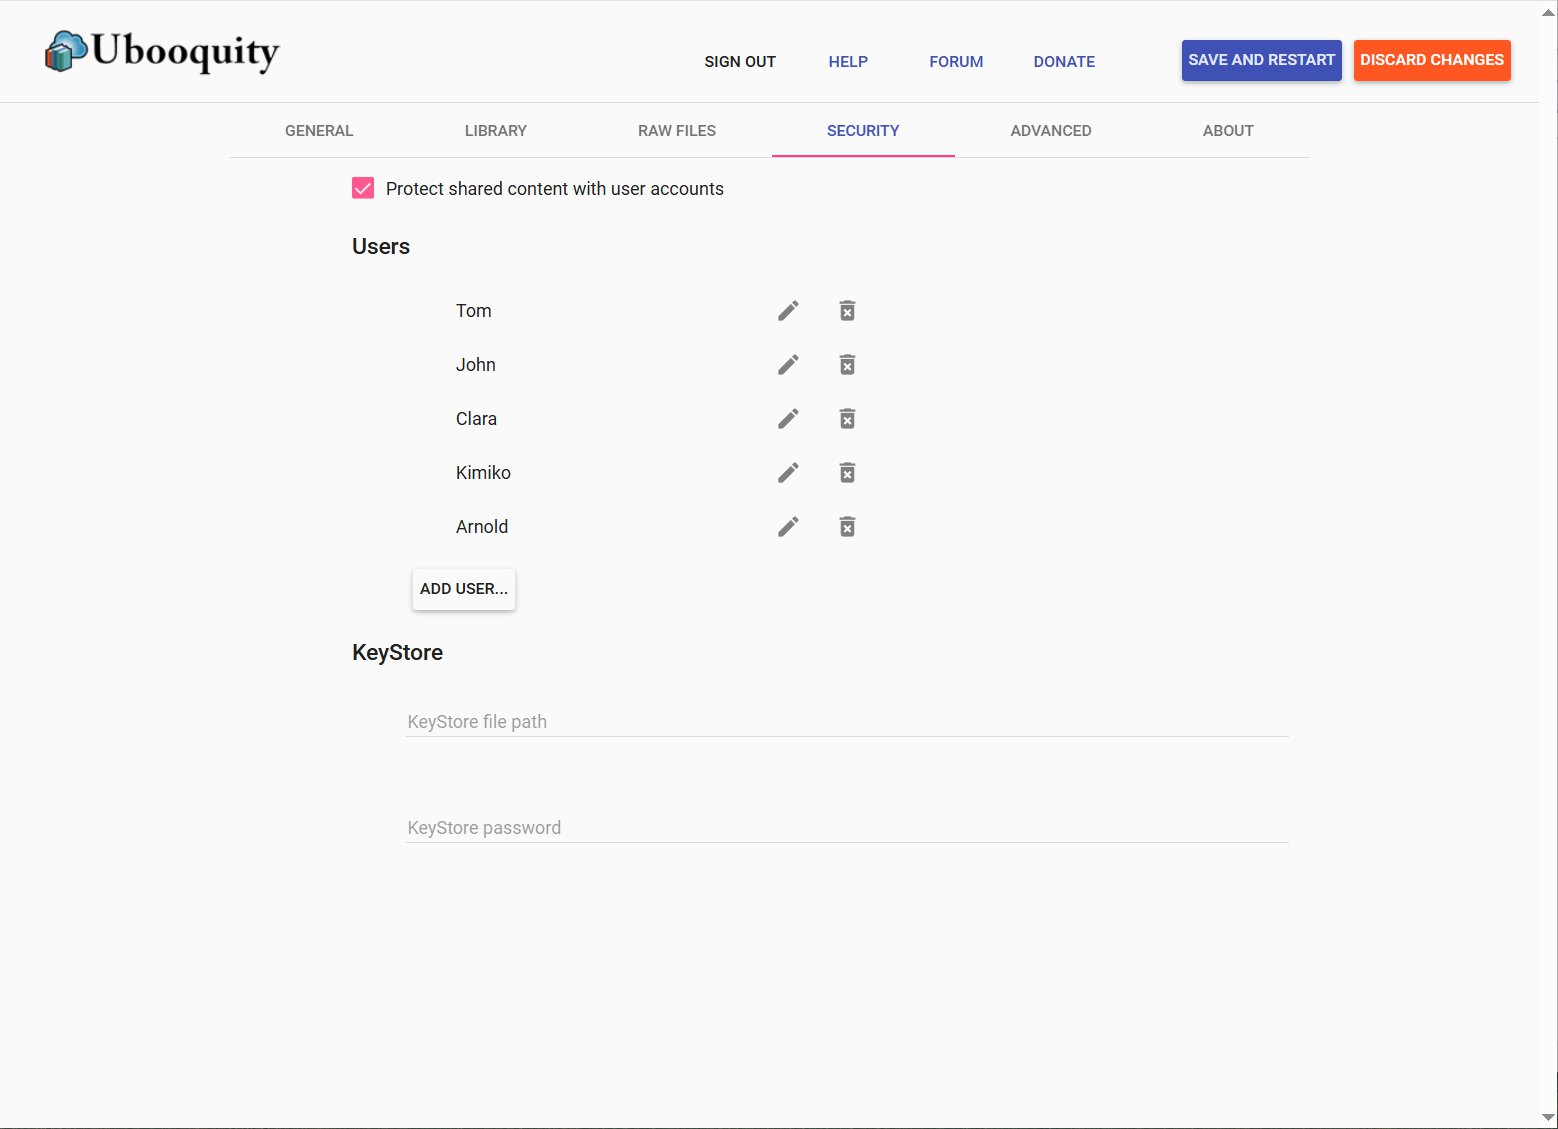Viewport: 1558px width, 1129px height.
Task: Go to the Advanced tab
Action: pos(1050,131)
